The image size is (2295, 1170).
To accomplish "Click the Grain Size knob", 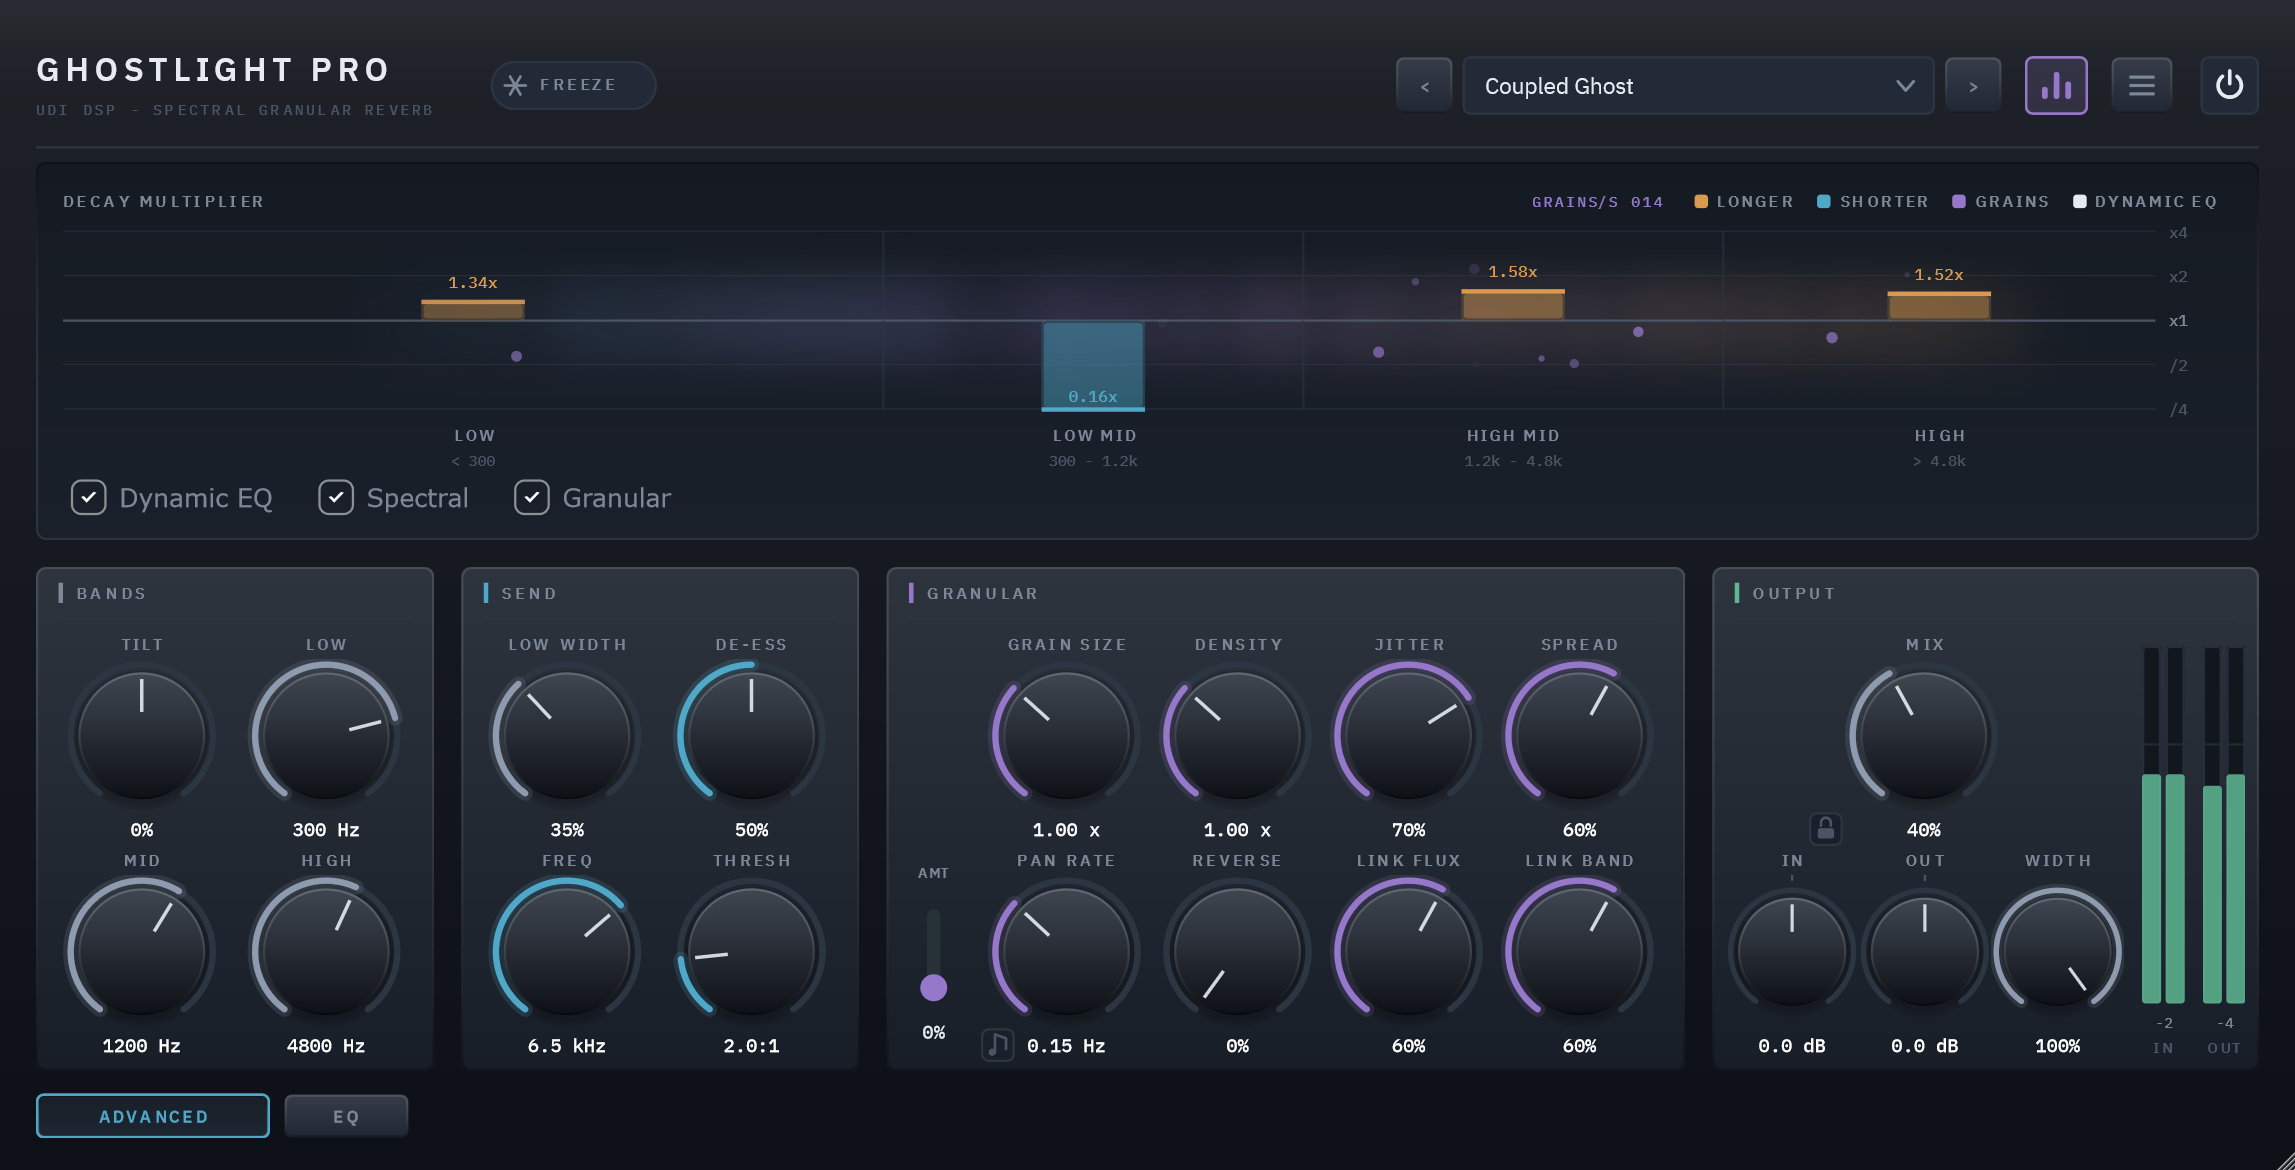I will tap(1066, 736).
